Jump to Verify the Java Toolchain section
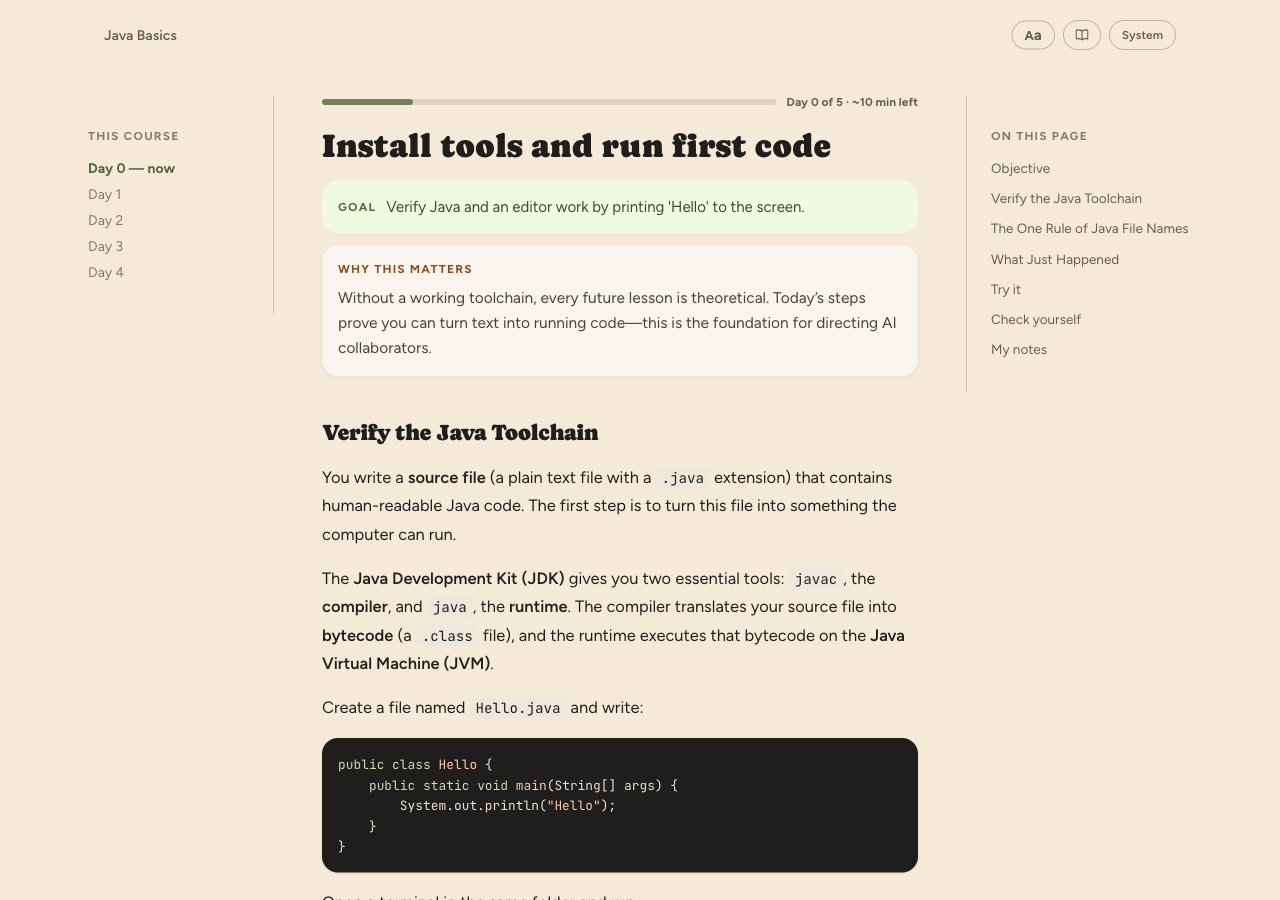 pyautogui.click(x=1066, y=198)
